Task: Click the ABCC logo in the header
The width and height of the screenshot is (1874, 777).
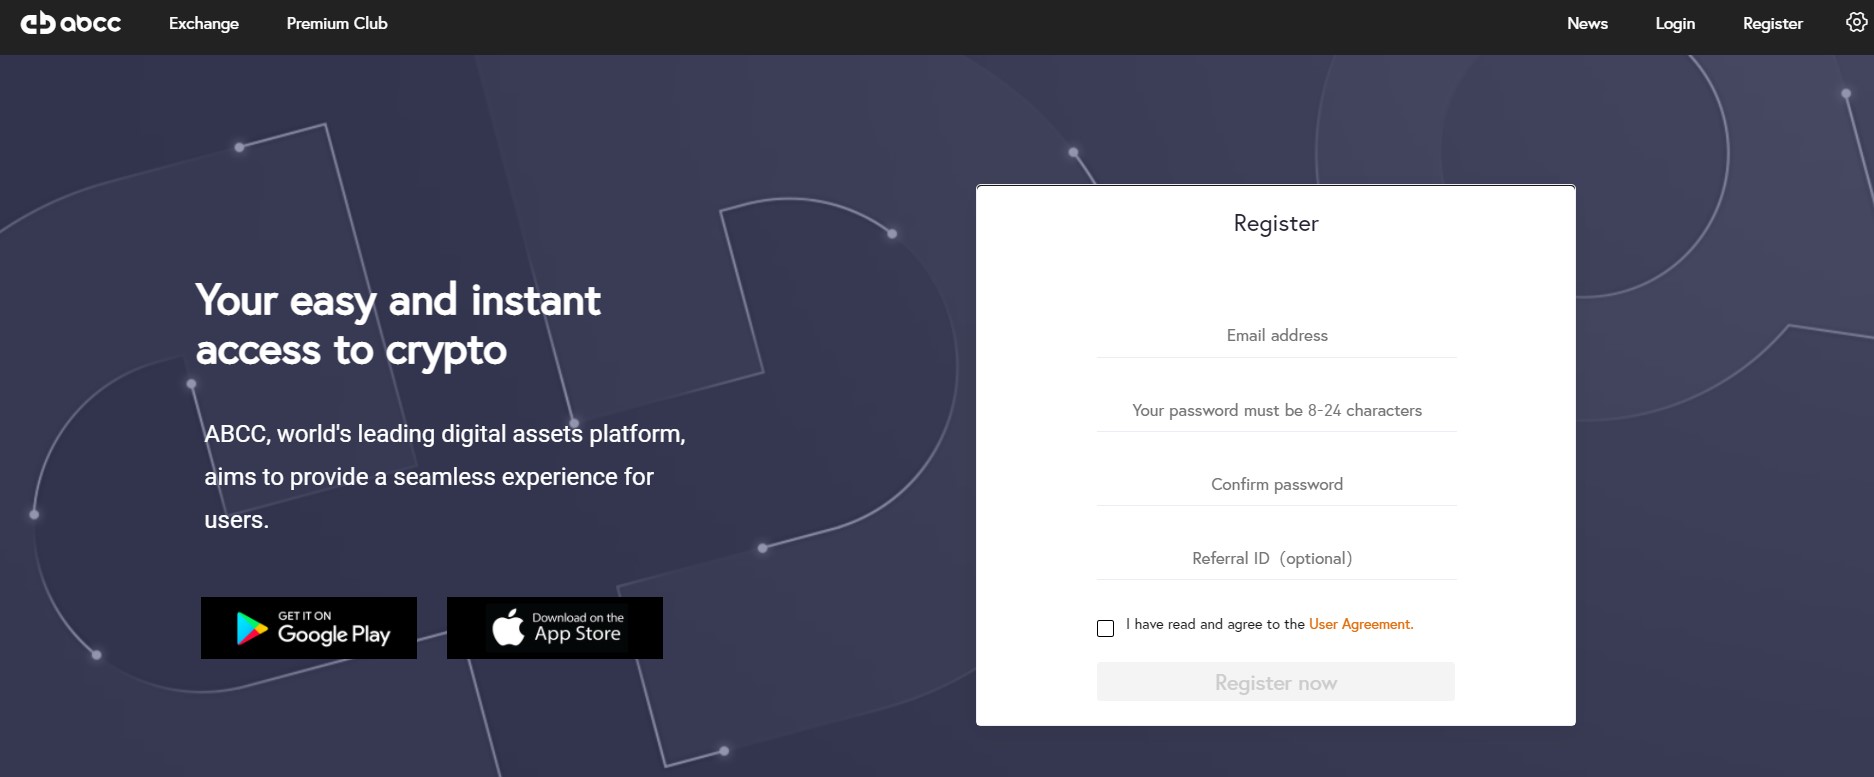Action: point(71,23)
